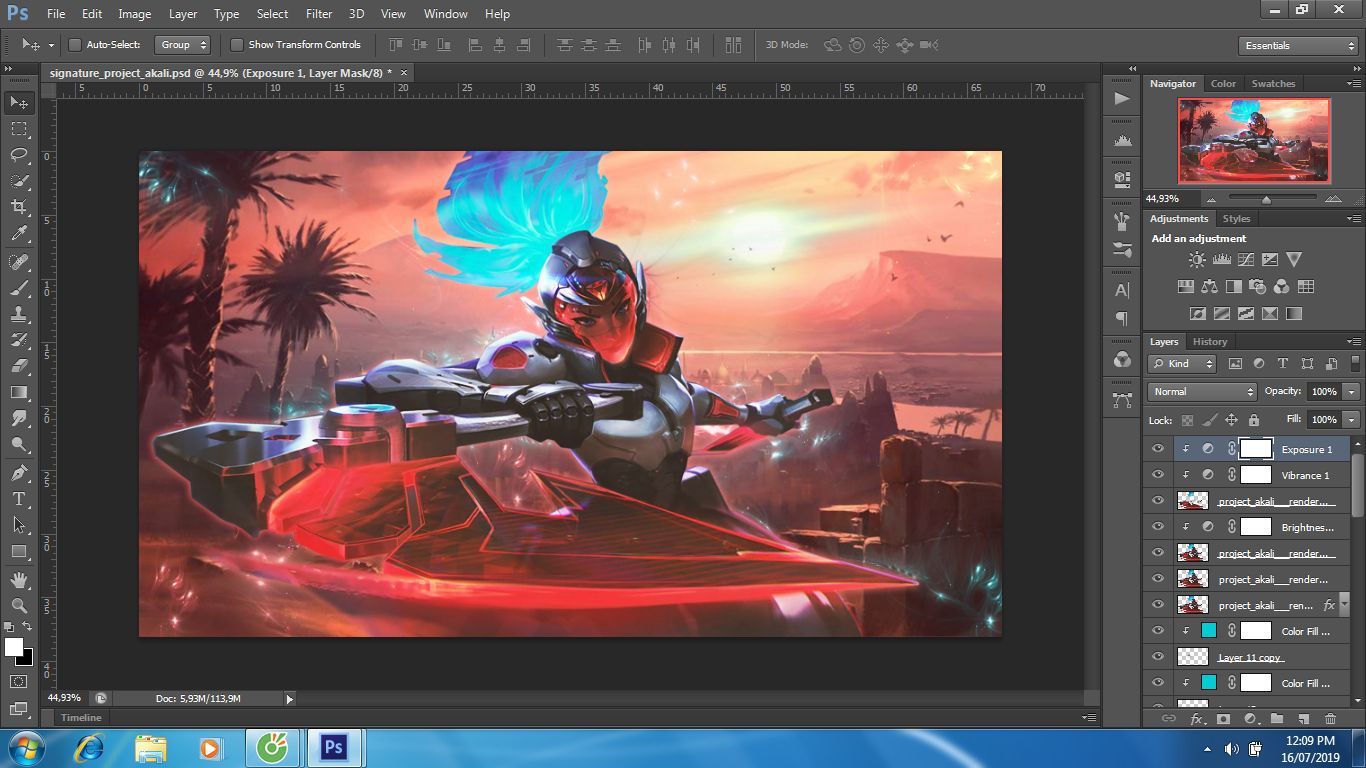This screenshot has width=1366, height=768.
Task: Switch to the Styles tab
Action: [1236, 219]
